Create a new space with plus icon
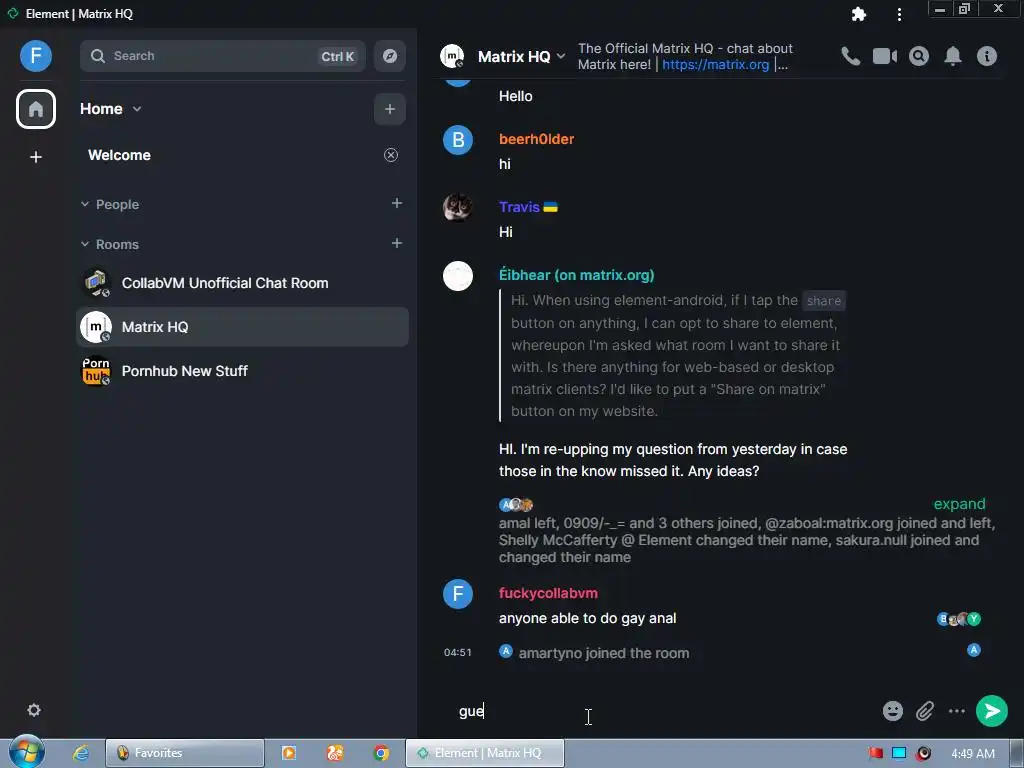Image resolution: width=1024 pixels, height=768 pixels. click(36, 157)
